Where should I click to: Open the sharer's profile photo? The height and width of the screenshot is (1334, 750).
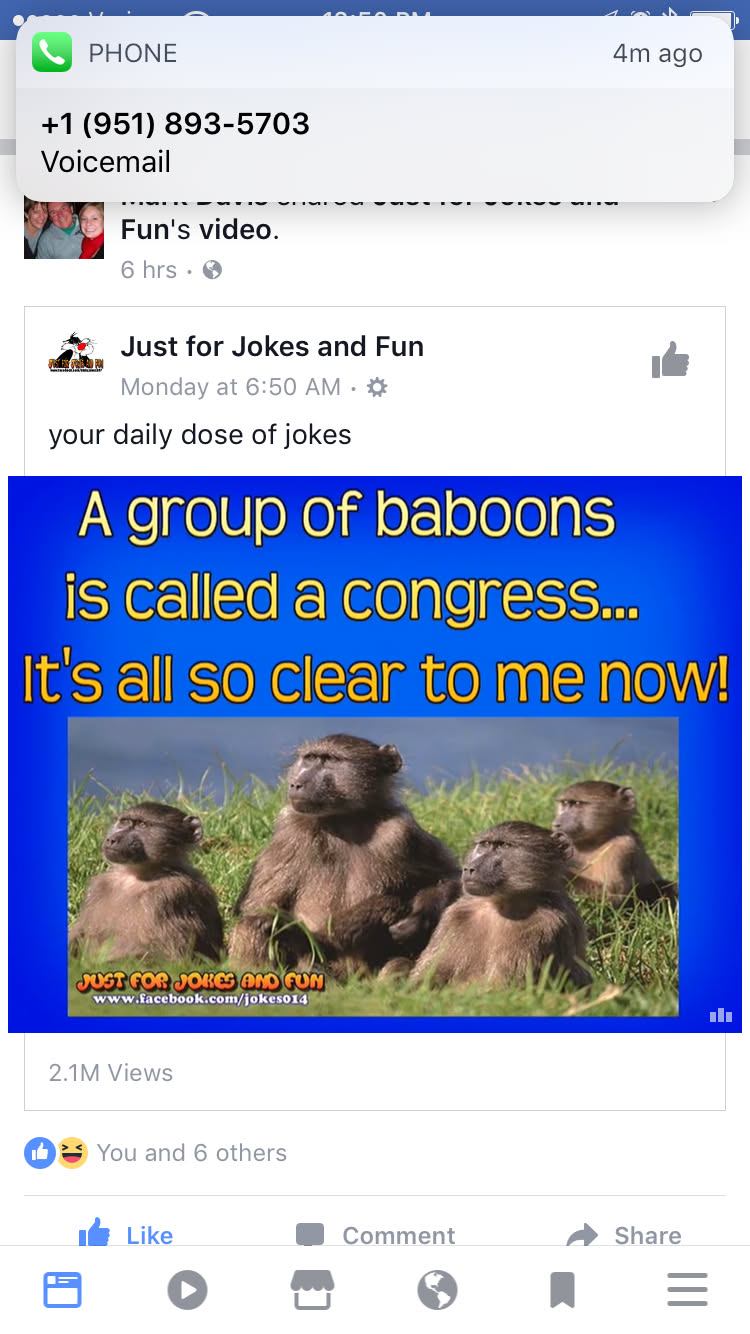tap(64, 230)
